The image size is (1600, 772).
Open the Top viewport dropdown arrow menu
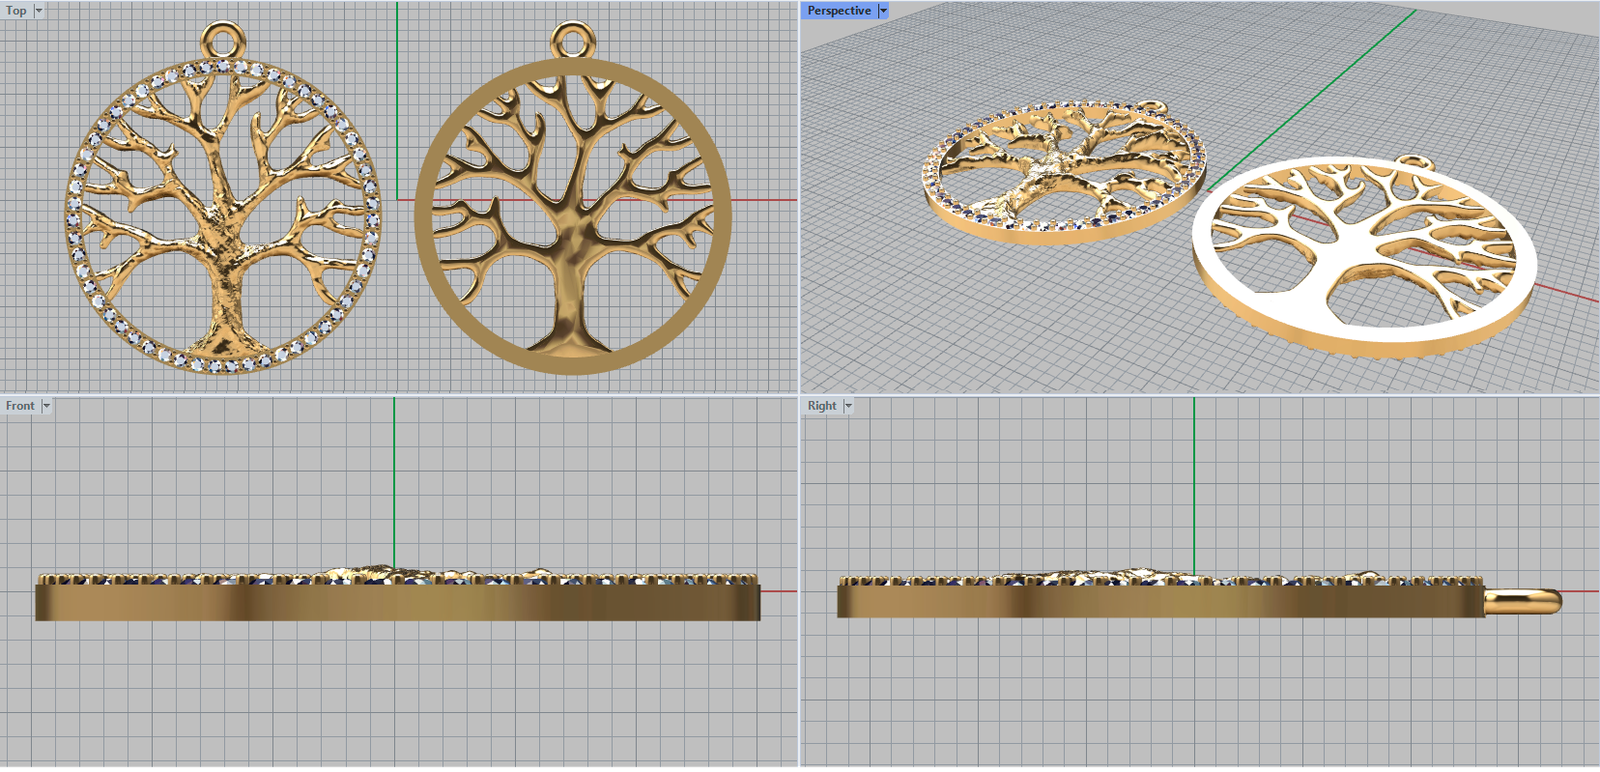point(39,11)
